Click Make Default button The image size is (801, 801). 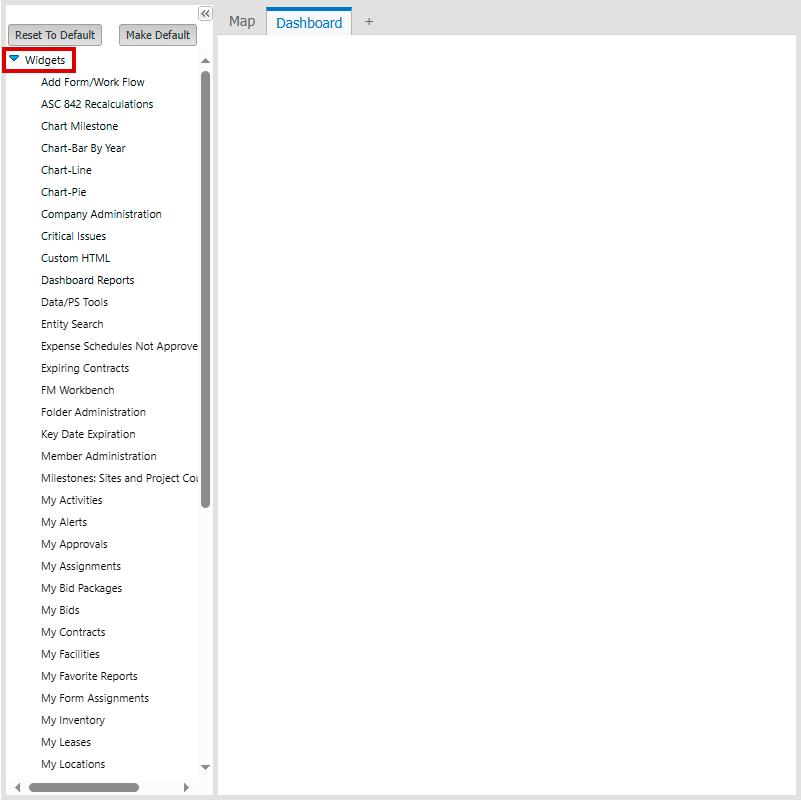tap(158, 35)
